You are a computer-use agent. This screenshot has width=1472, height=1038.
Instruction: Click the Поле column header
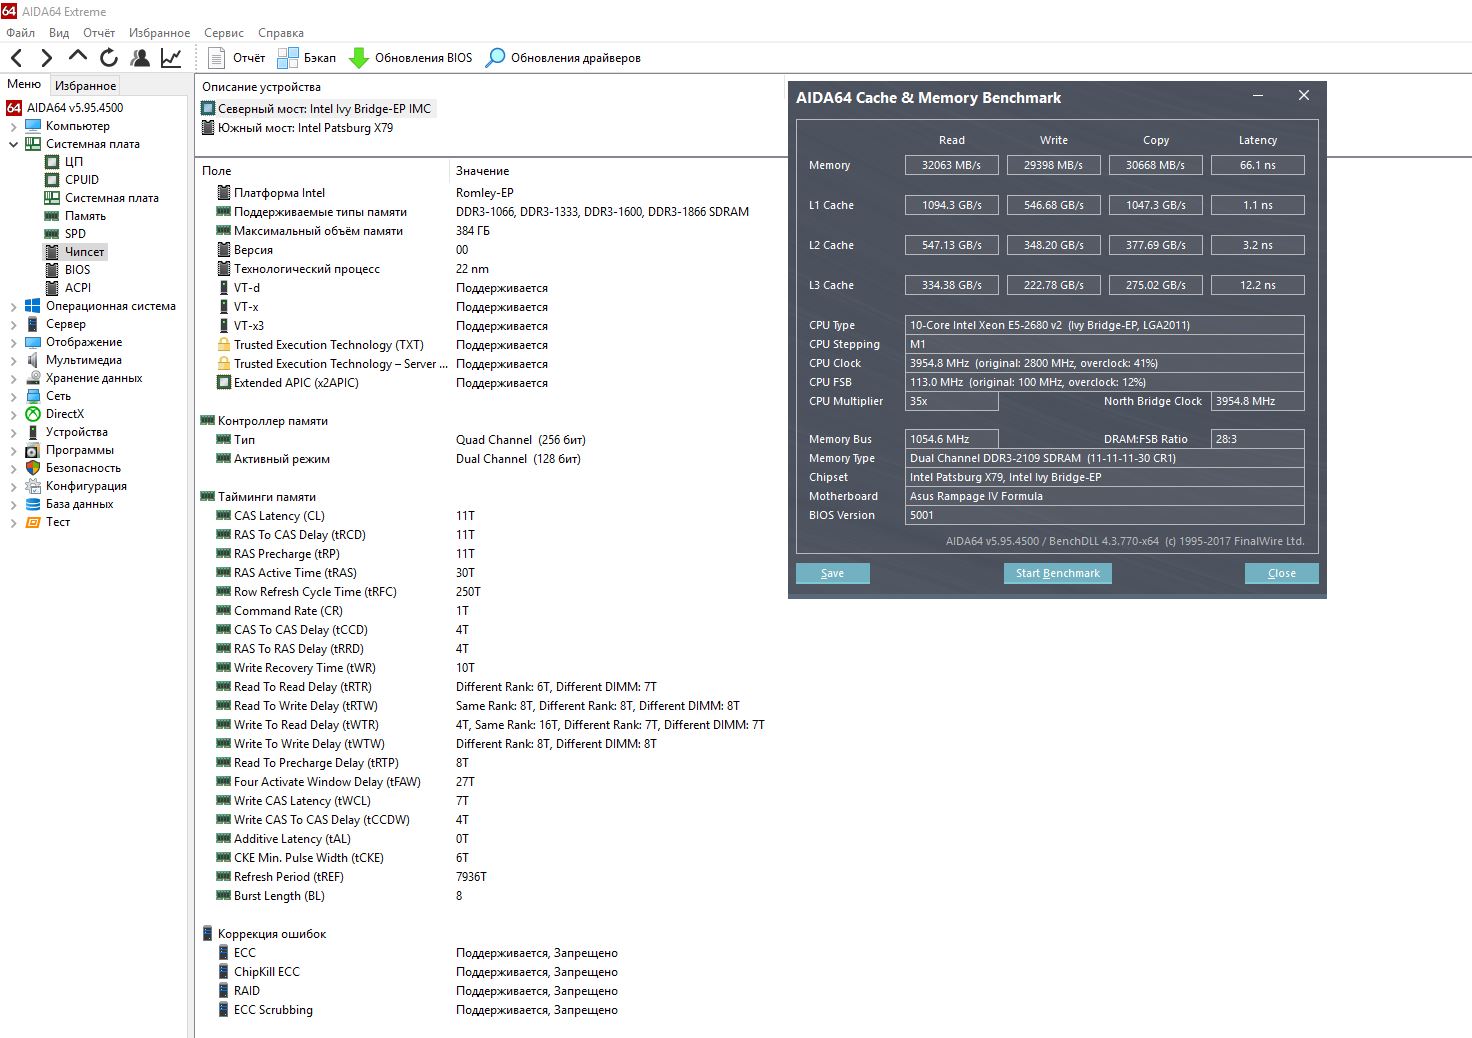[217, 171]
